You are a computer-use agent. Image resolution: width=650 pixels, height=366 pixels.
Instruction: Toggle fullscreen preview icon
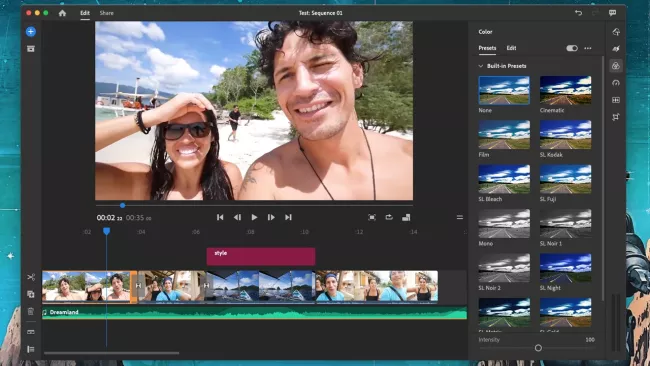372,217
